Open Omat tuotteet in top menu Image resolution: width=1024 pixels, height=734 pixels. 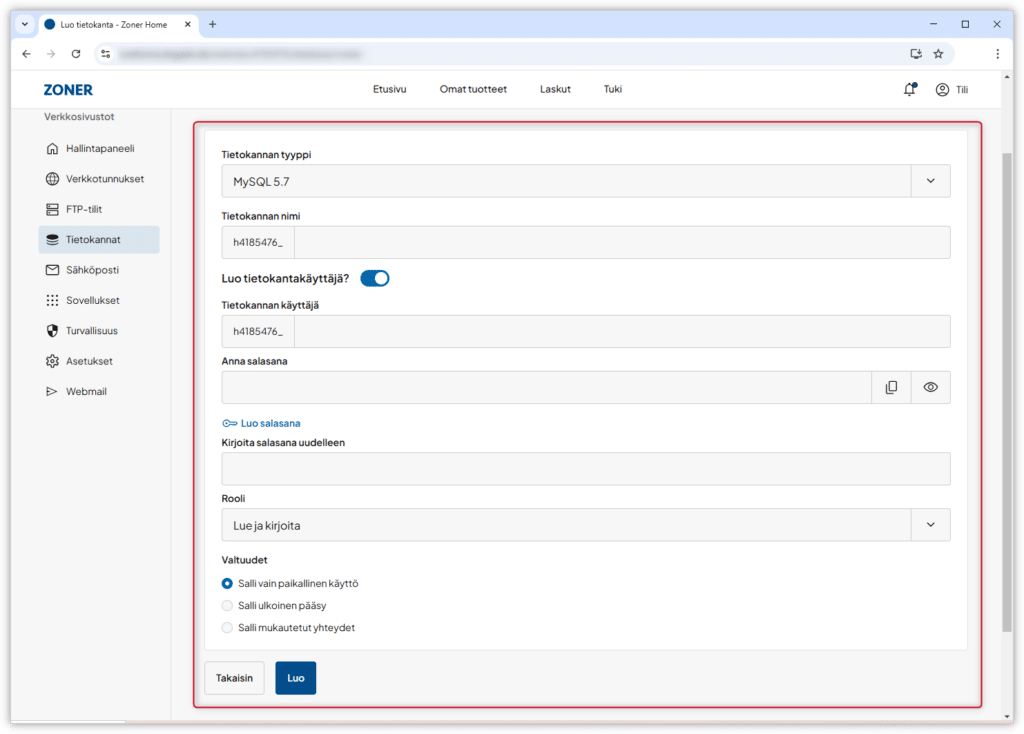[473, 89]
